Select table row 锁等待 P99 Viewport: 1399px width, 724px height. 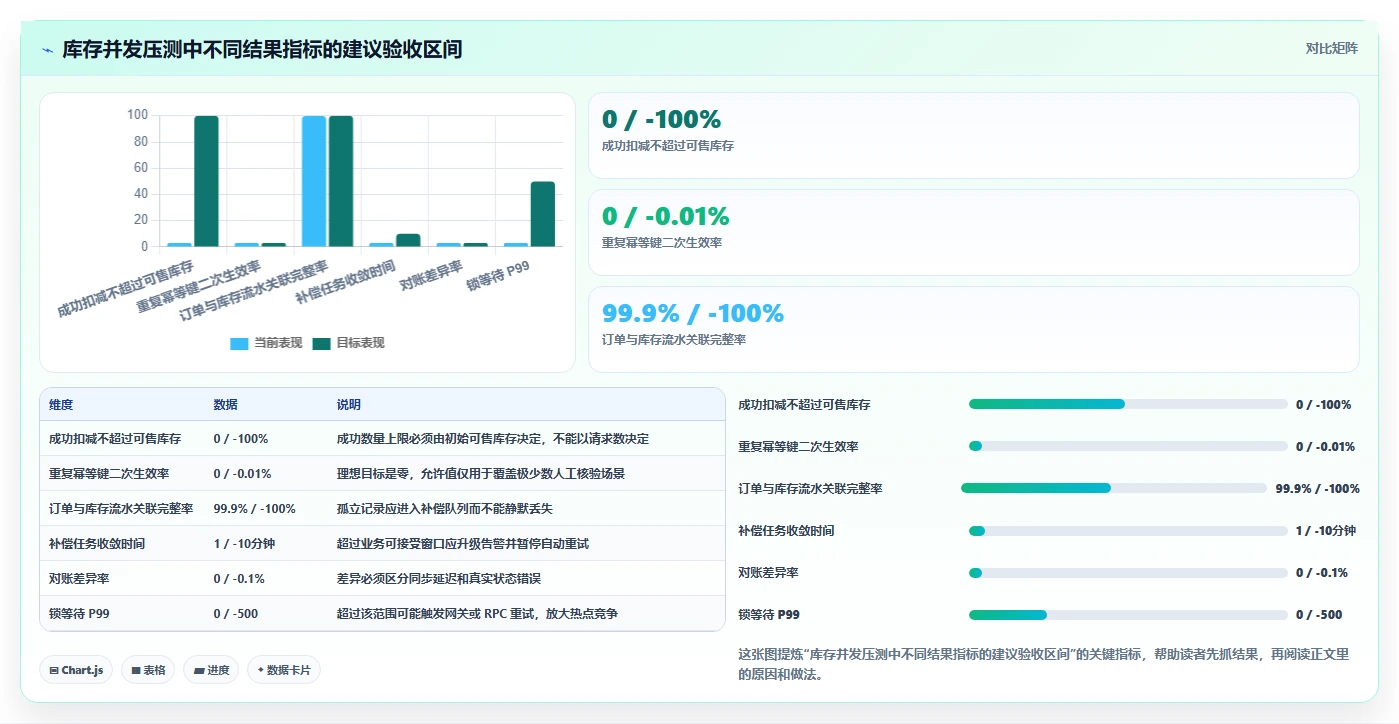(x=382, y=613)
